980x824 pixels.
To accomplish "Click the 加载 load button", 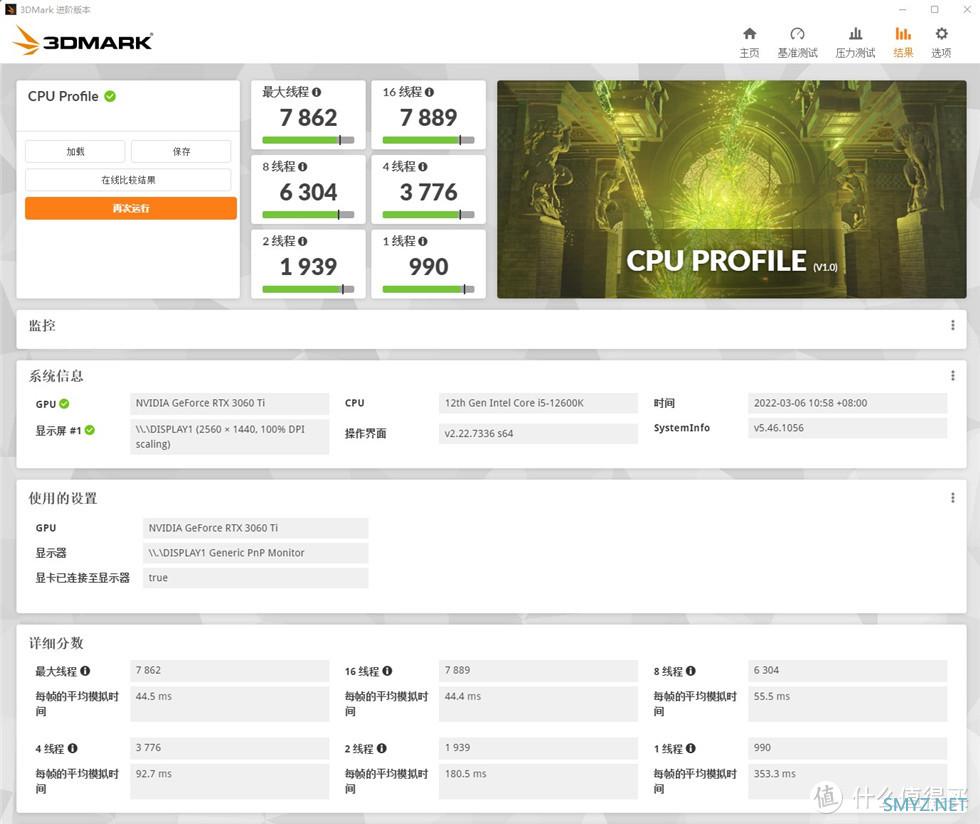I will coord(75,152).
